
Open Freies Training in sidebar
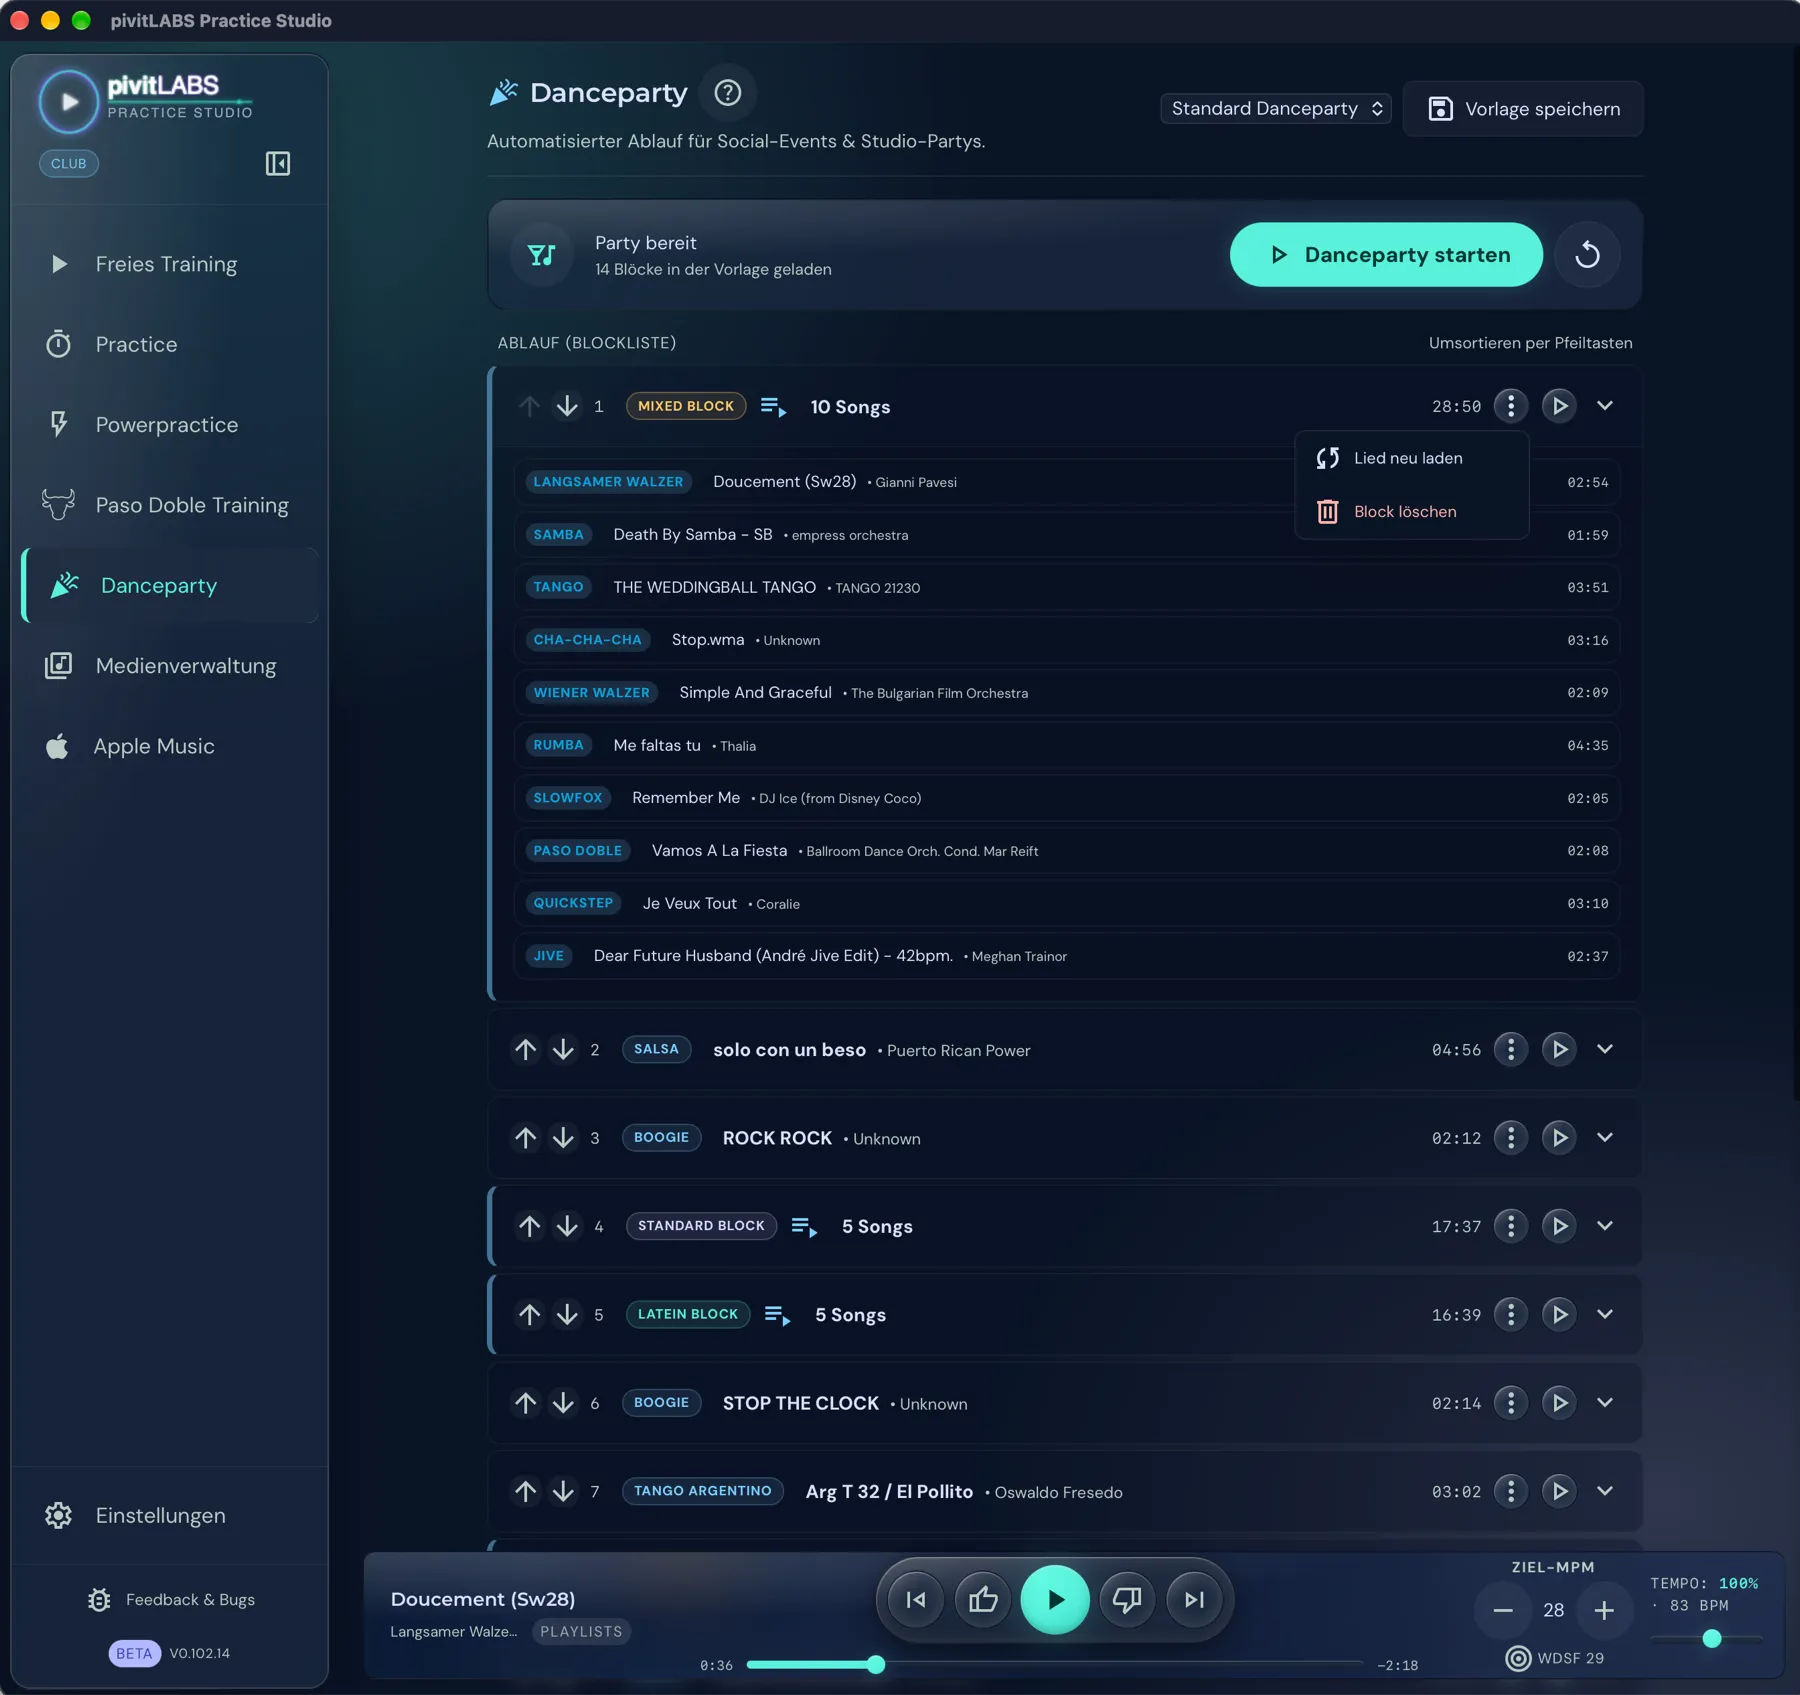(x=170, y=264)
